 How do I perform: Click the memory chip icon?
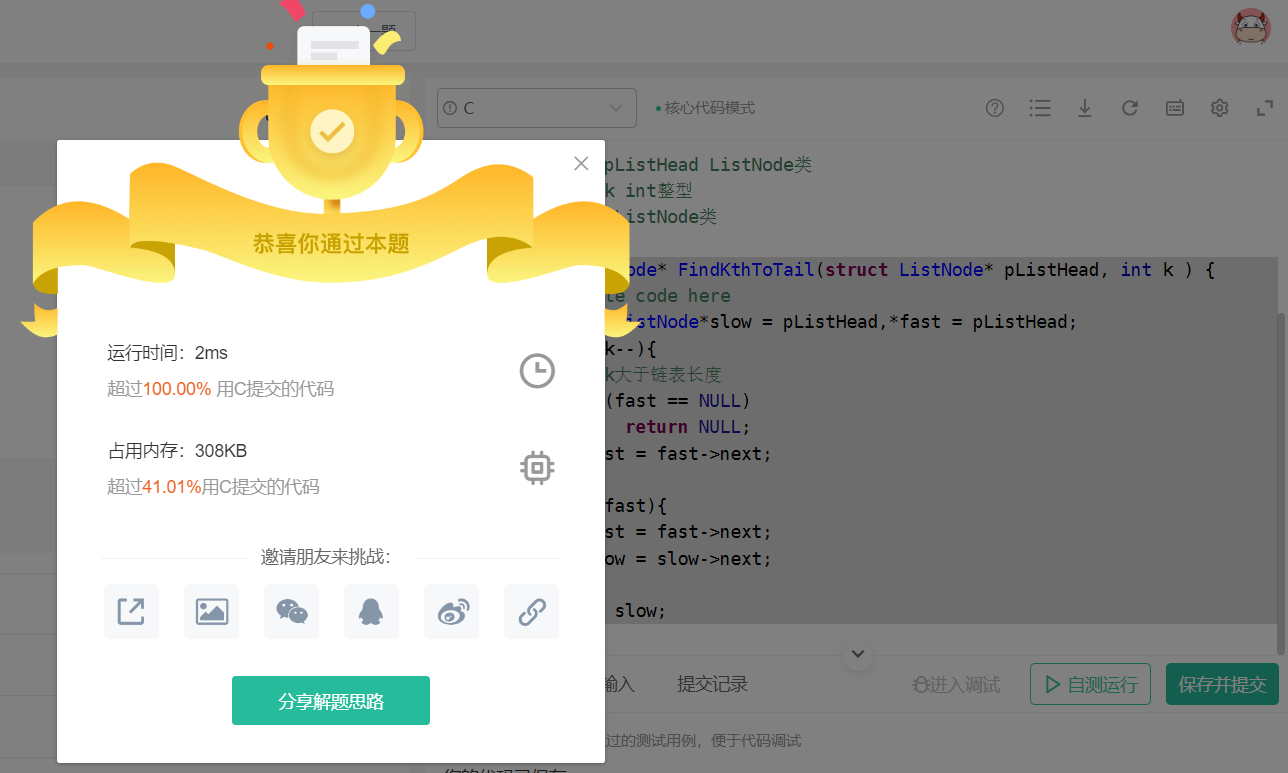pos(537,468)
